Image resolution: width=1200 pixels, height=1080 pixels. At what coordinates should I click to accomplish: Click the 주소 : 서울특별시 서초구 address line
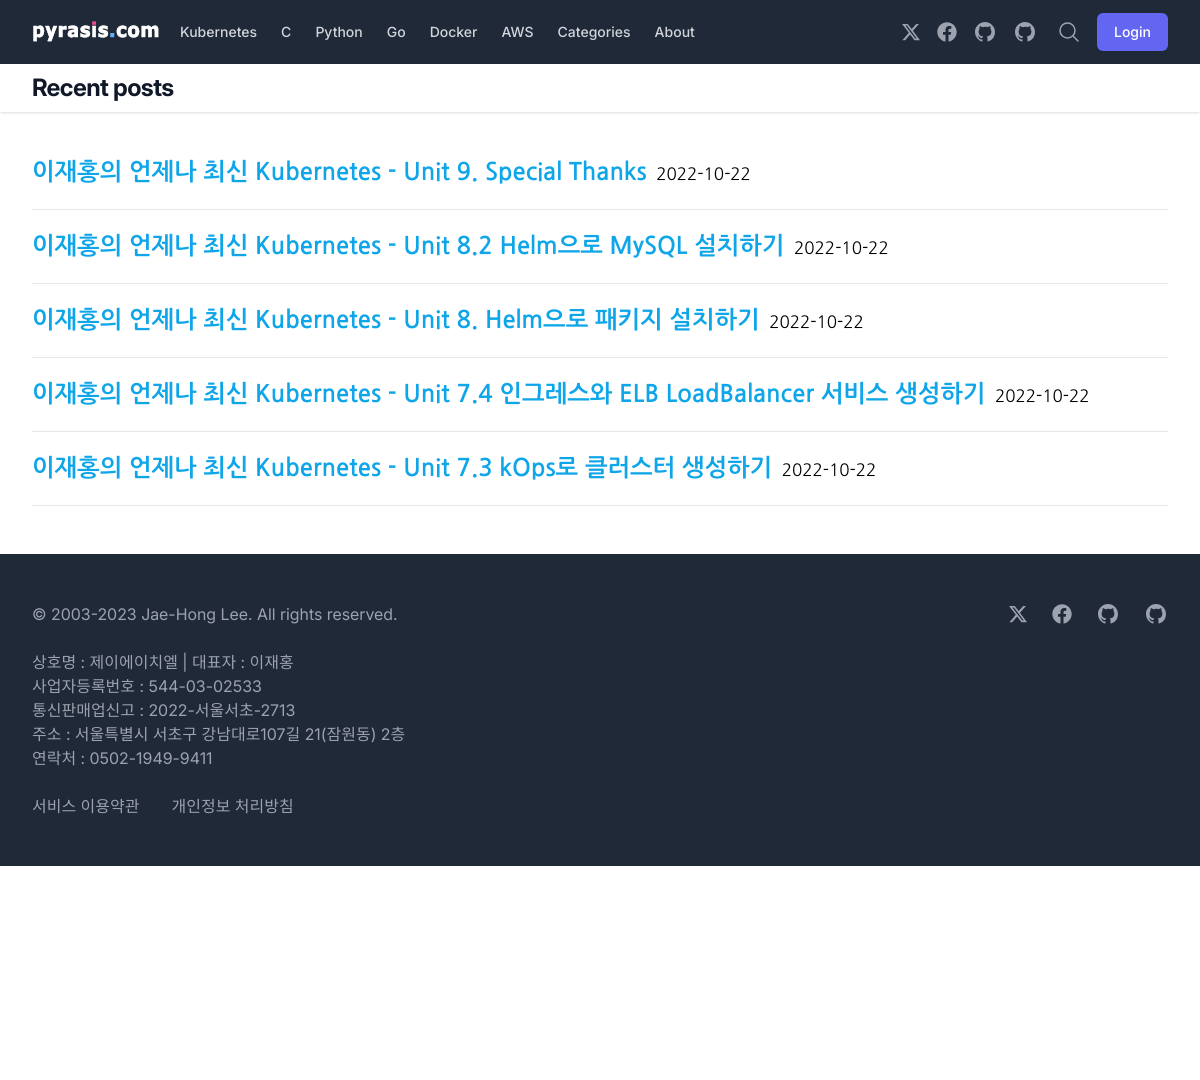[218, 734]
